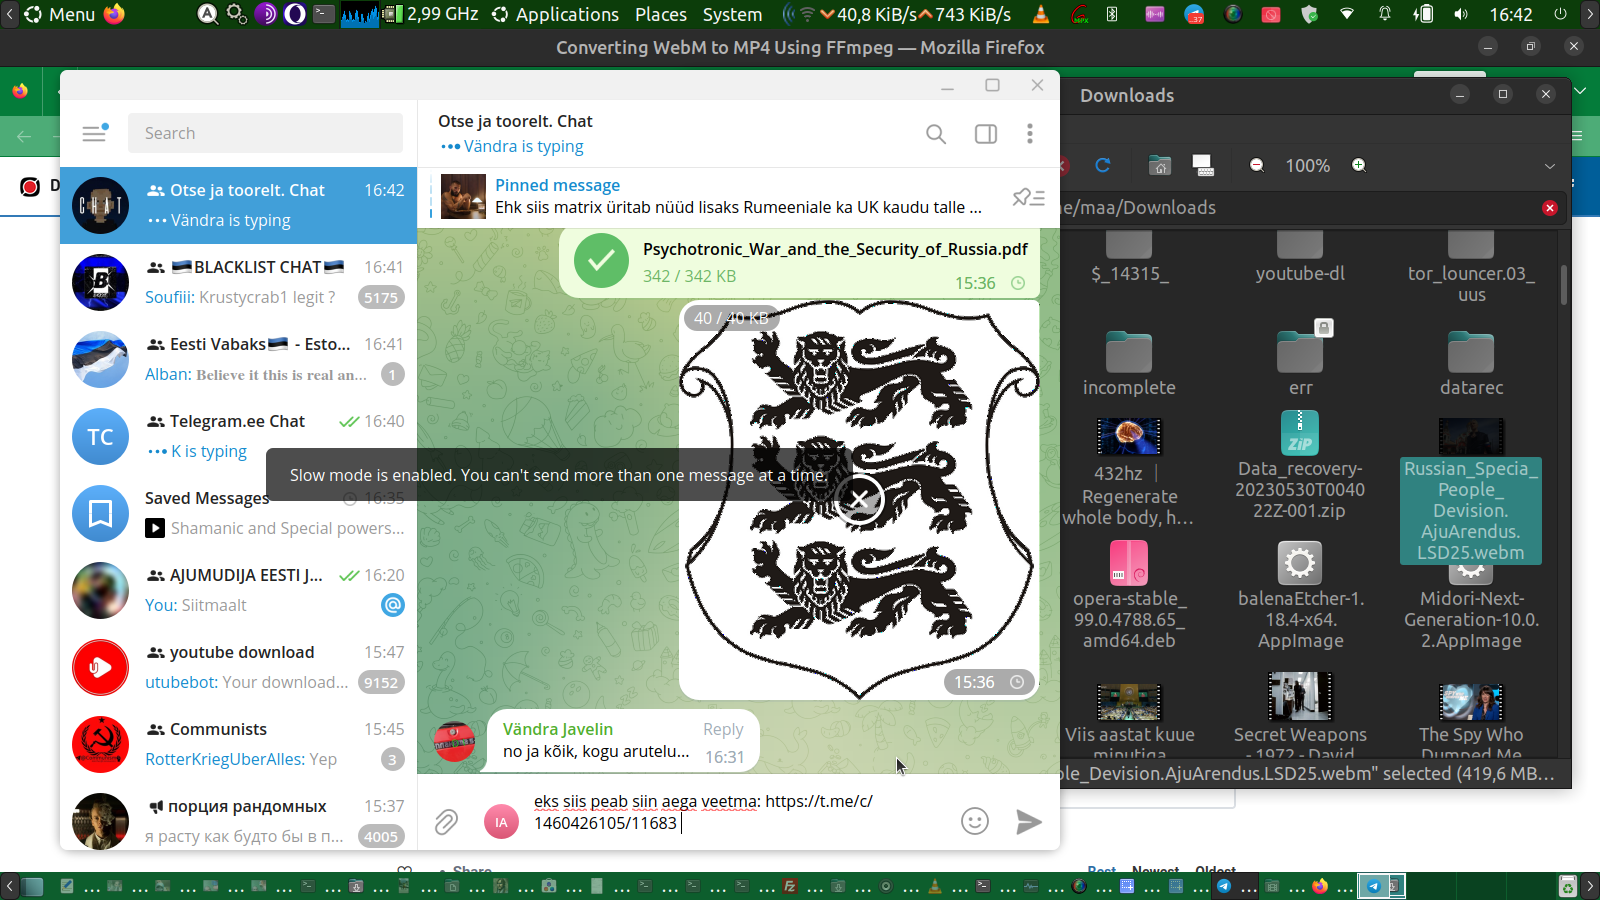This screenshot has height=900, width=1600.
Task: Launch Firefox from the top panel
Action: coord(115,14)
